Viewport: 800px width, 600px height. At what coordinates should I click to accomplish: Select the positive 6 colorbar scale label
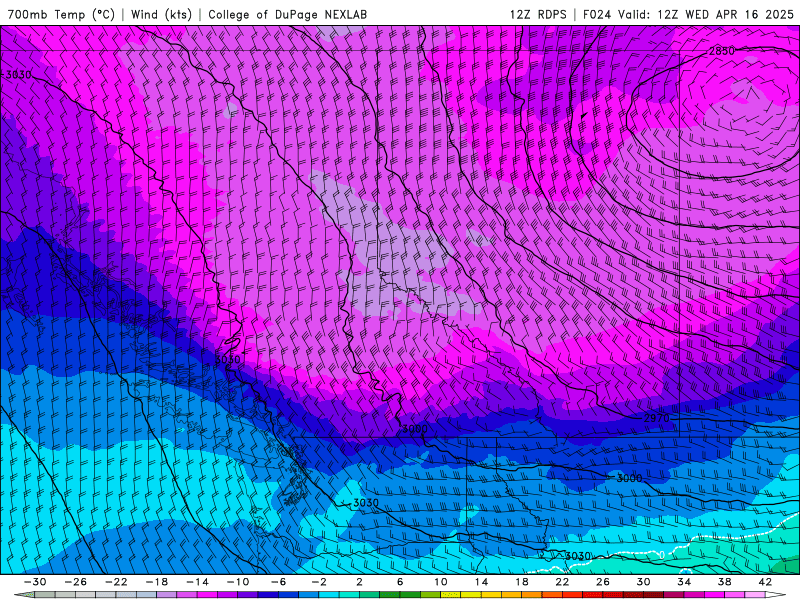[x=400, y=582]
